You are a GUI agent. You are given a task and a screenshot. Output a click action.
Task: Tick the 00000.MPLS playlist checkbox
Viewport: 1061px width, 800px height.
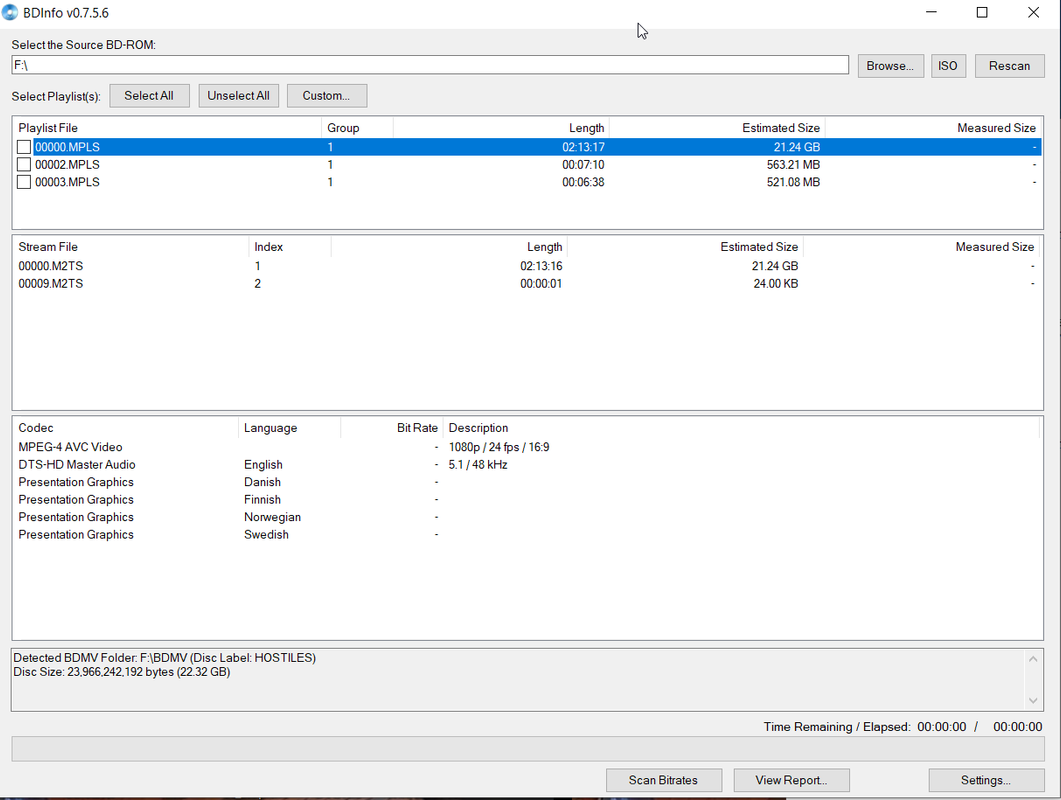pos(24,147)
